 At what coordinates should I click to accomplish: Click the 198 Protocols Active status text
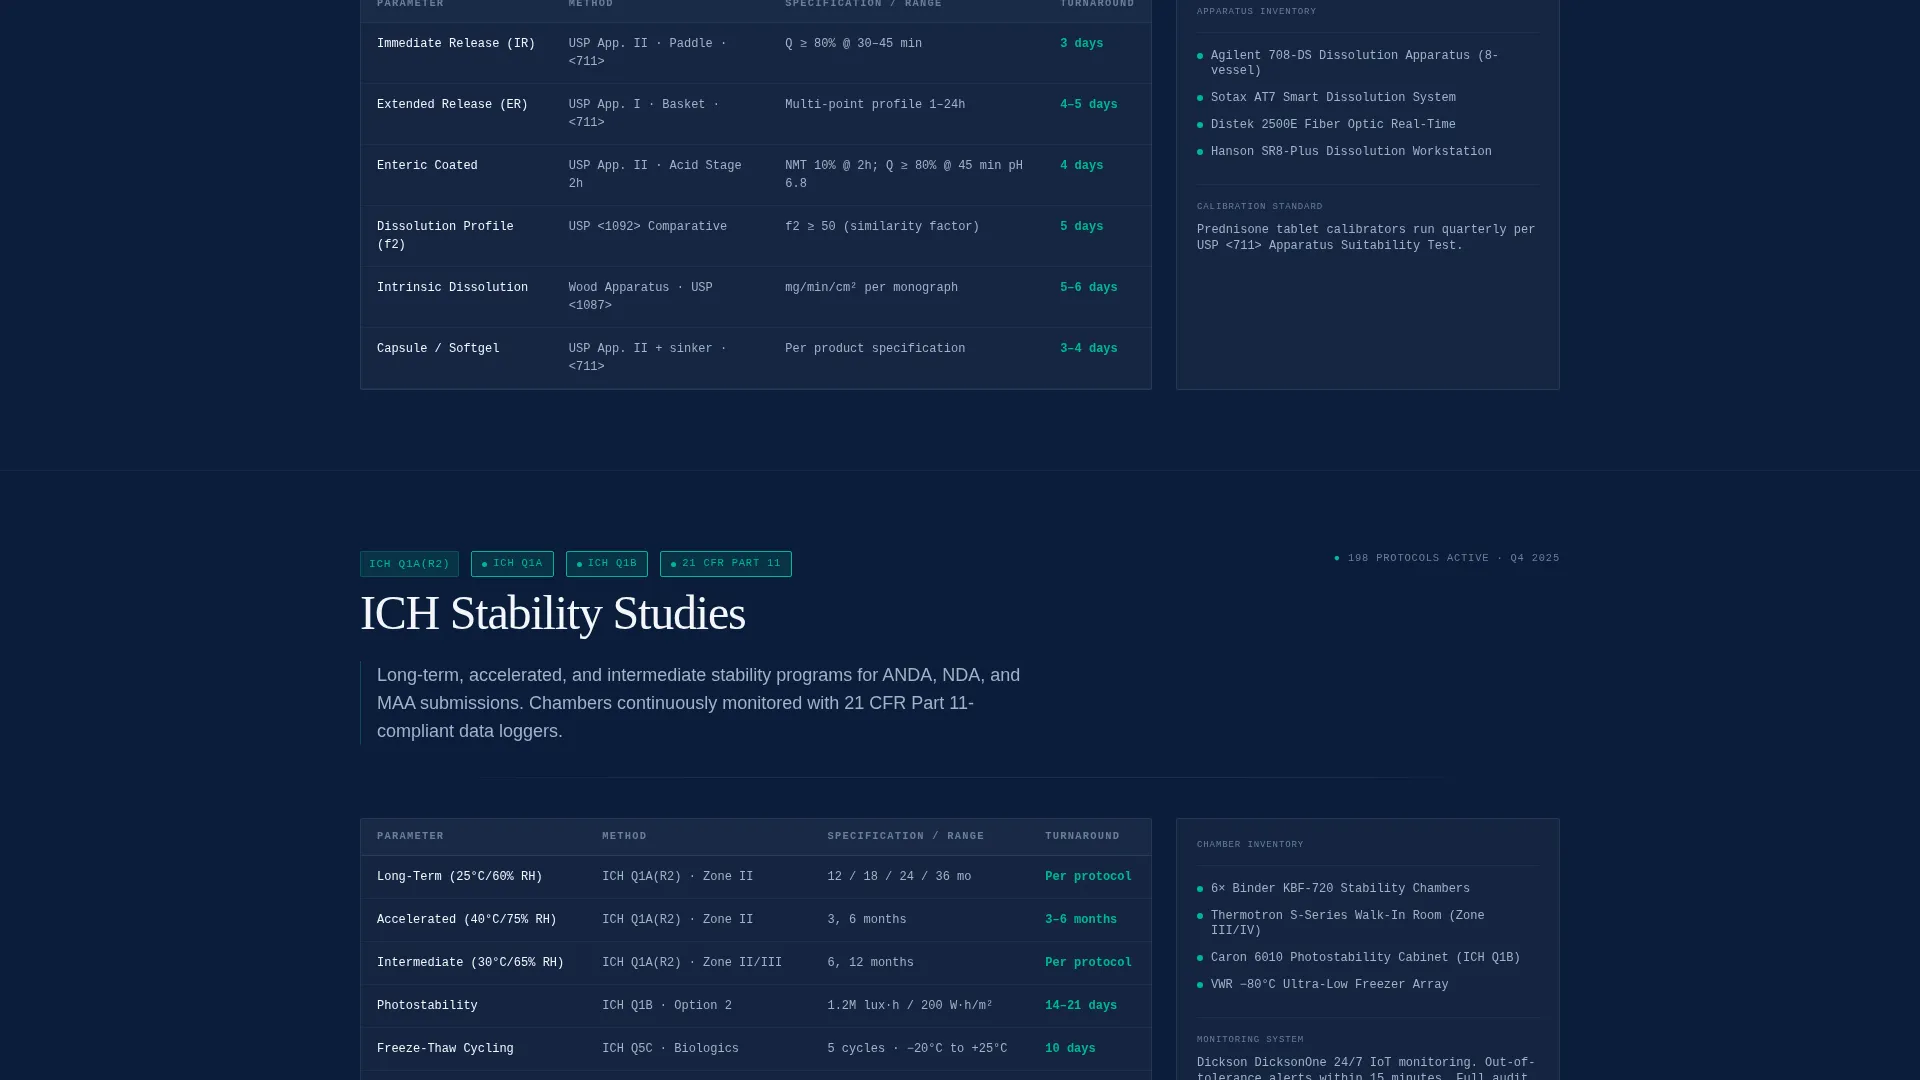coord(1447,558)
